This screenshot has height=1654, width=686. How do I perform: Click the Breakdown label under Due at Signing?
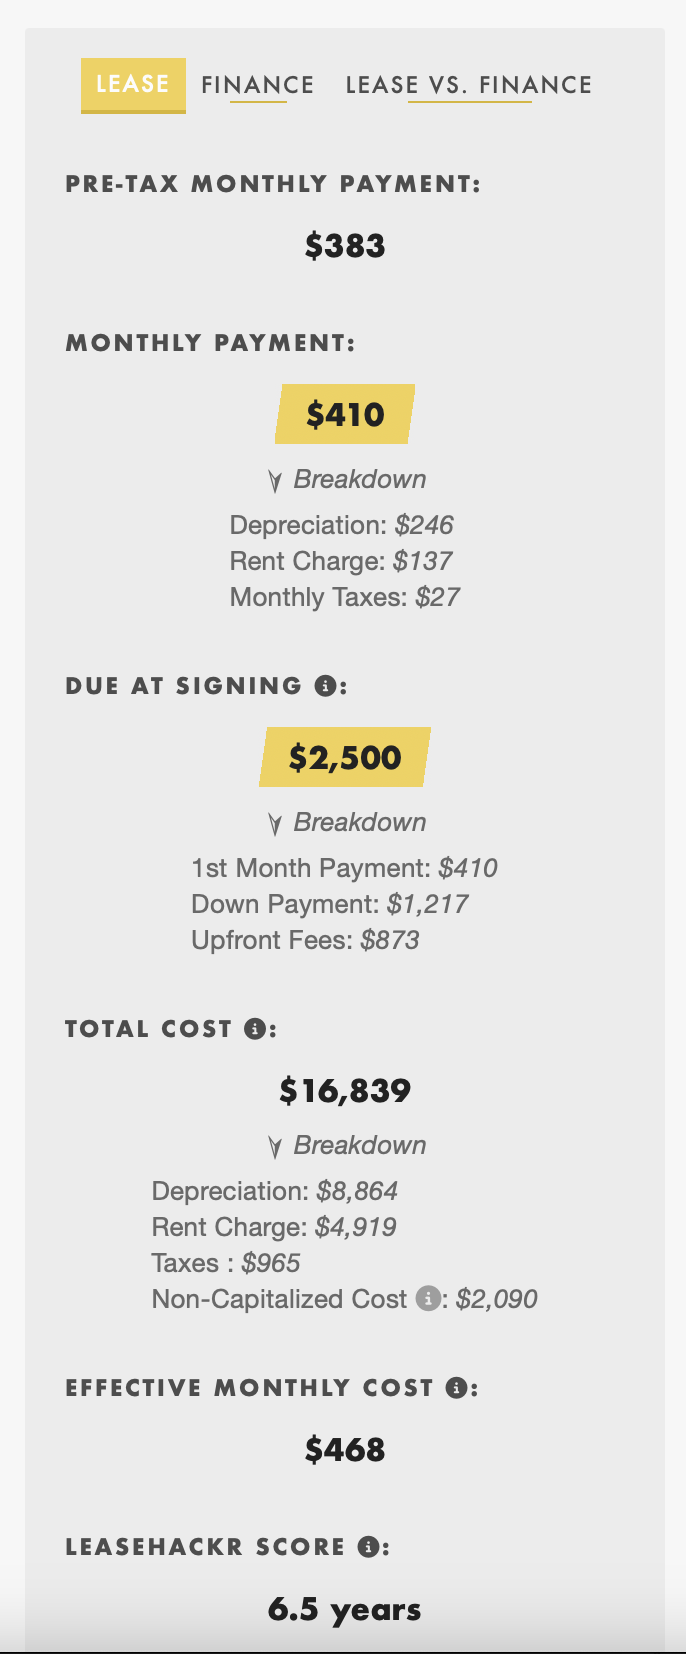(360, 823)
